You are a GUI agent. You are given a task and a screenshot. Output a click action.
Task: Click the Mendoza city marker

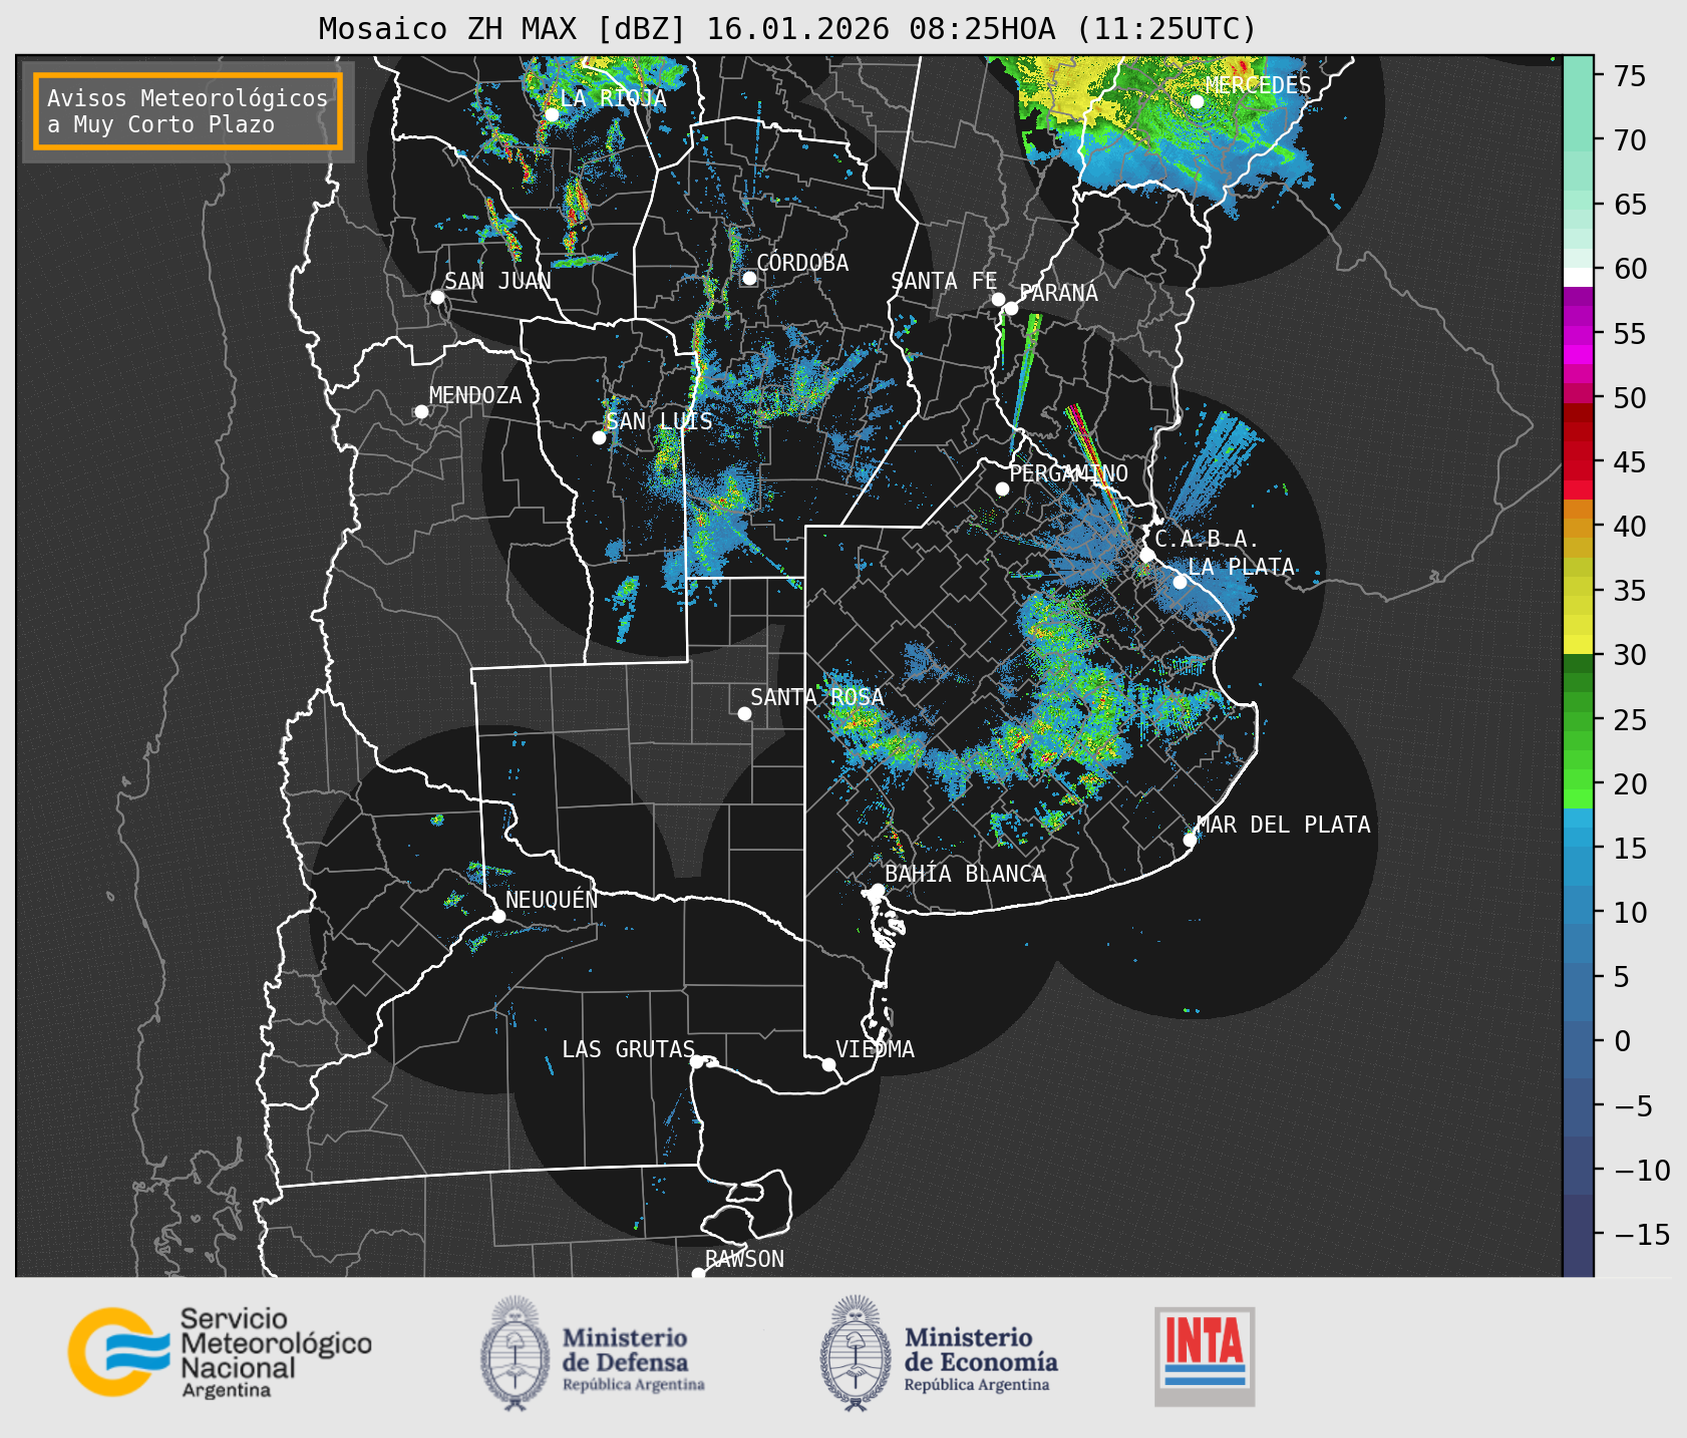coord(421,412)
